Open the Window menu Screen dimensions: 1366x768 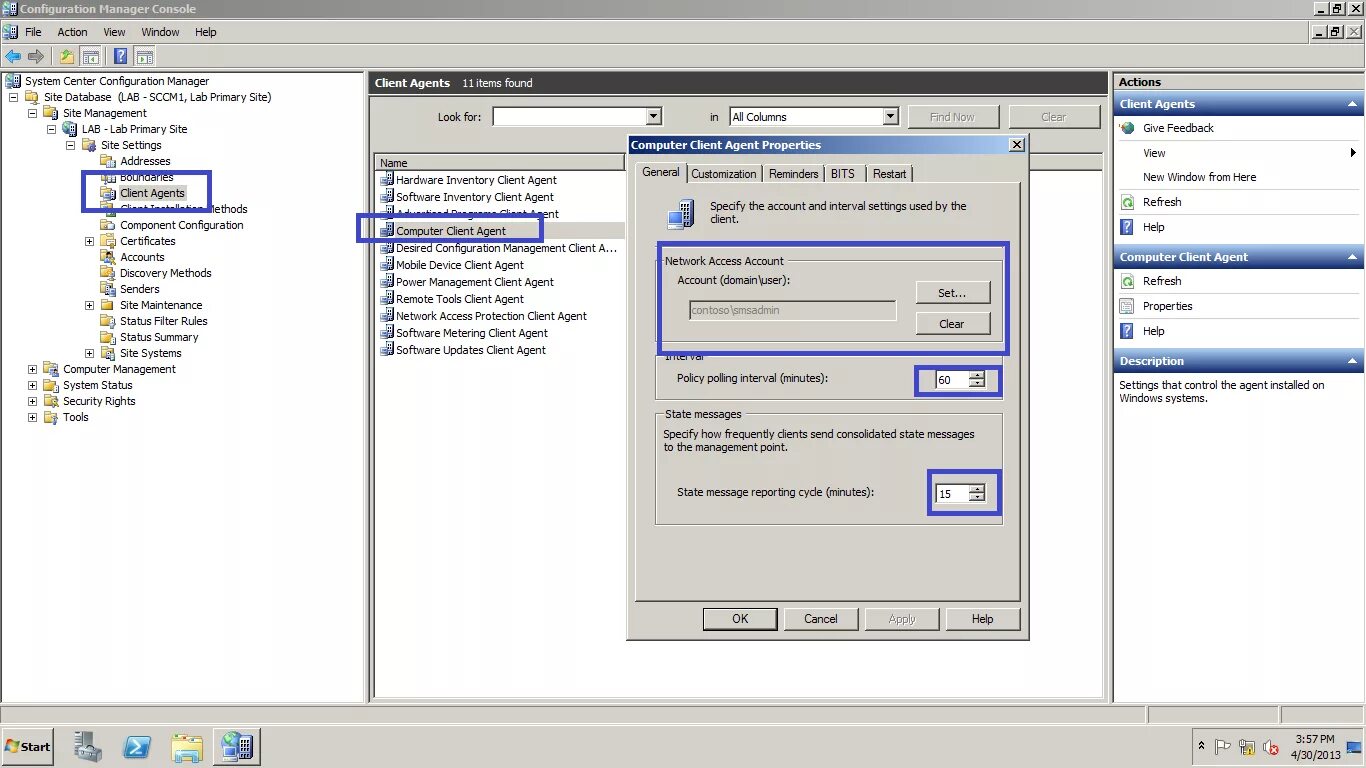tap(160, 32)
